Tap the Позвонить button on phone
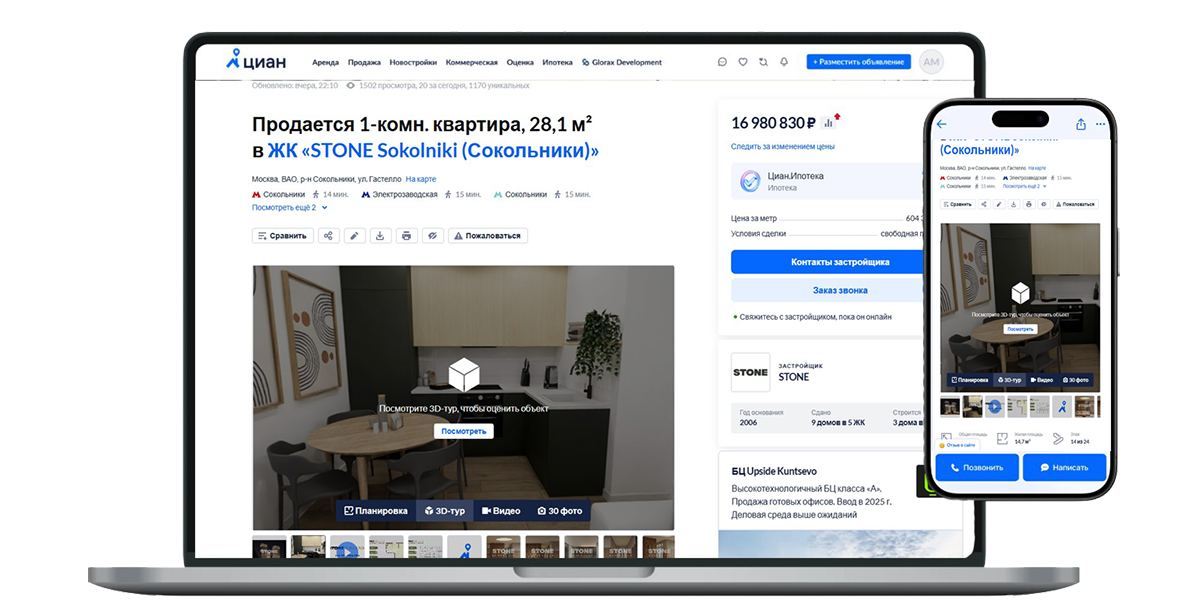 tap(977, 467)
